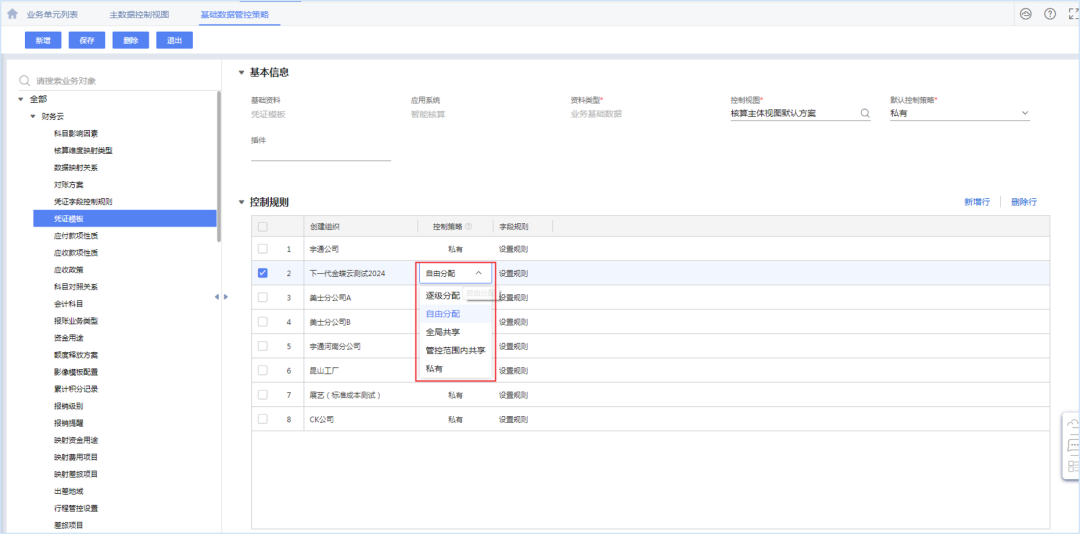Choose 私有 from the dropdown list

click(x=455, y=369)
